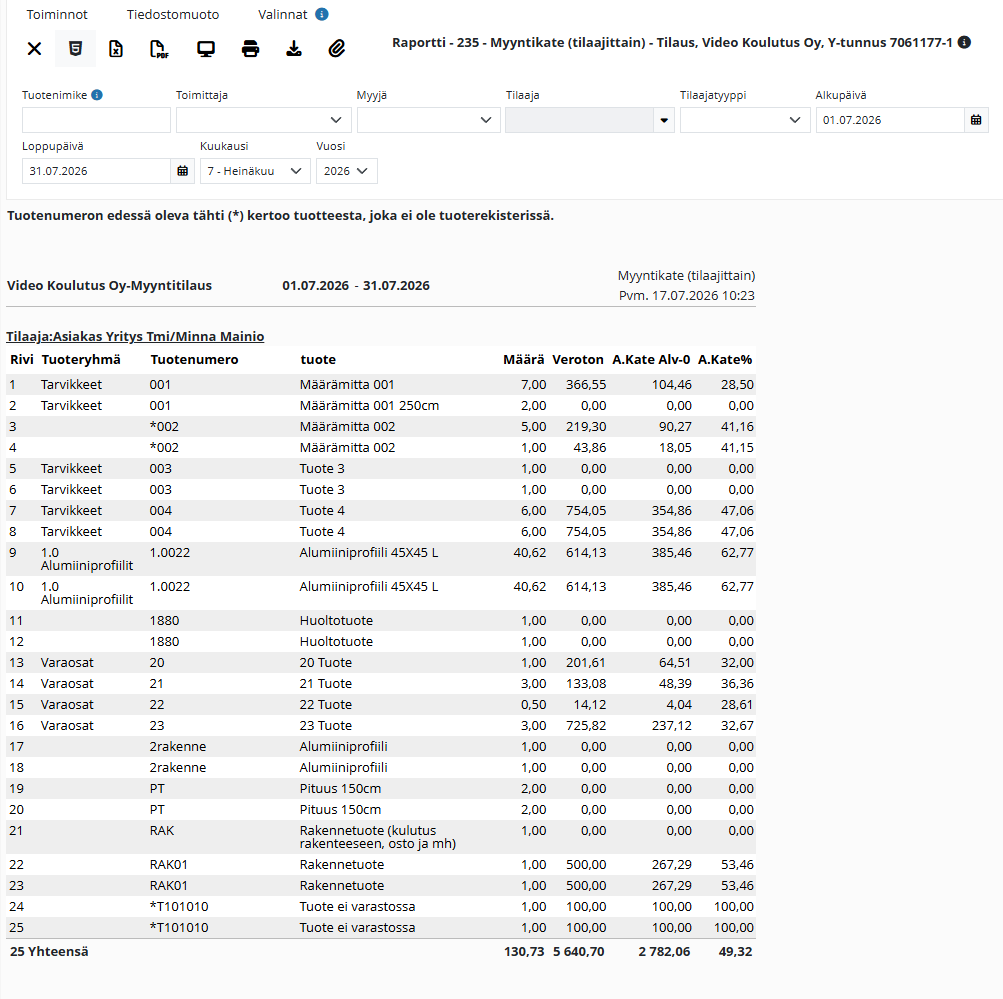Download the report with download icon
Viewport: 1003px width, 999px height.
(x=294, y=49)
